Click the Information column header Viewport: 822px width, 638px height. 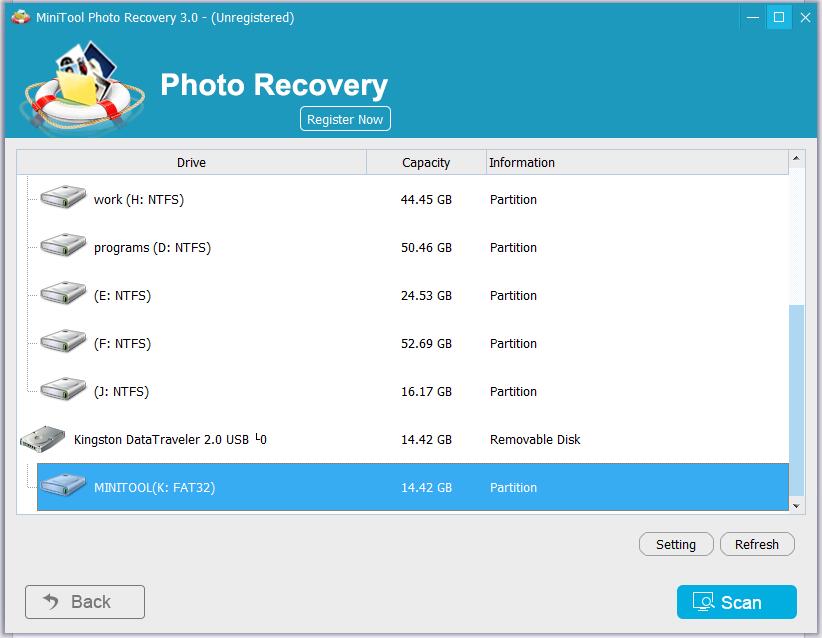coord(637,163)
